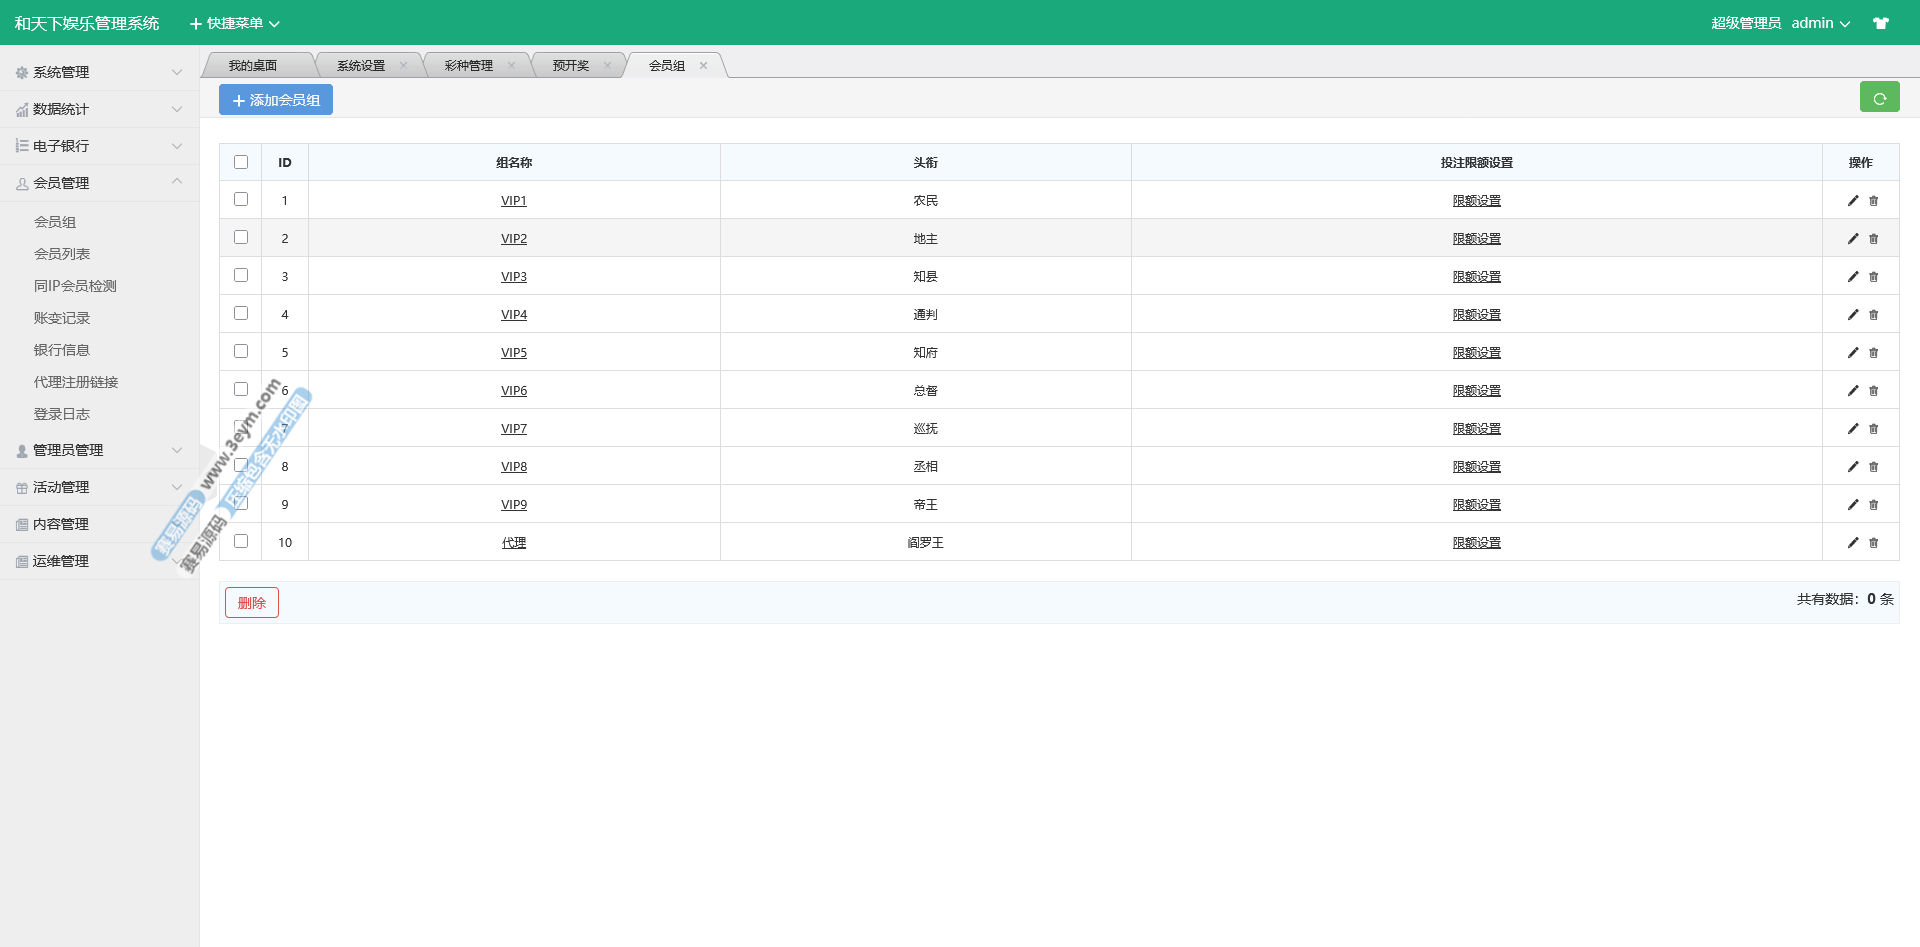This screenshot has height=947, width=1920.
Task: Toggle the select-all checkbox in table header
Action: tap(241, 162)
